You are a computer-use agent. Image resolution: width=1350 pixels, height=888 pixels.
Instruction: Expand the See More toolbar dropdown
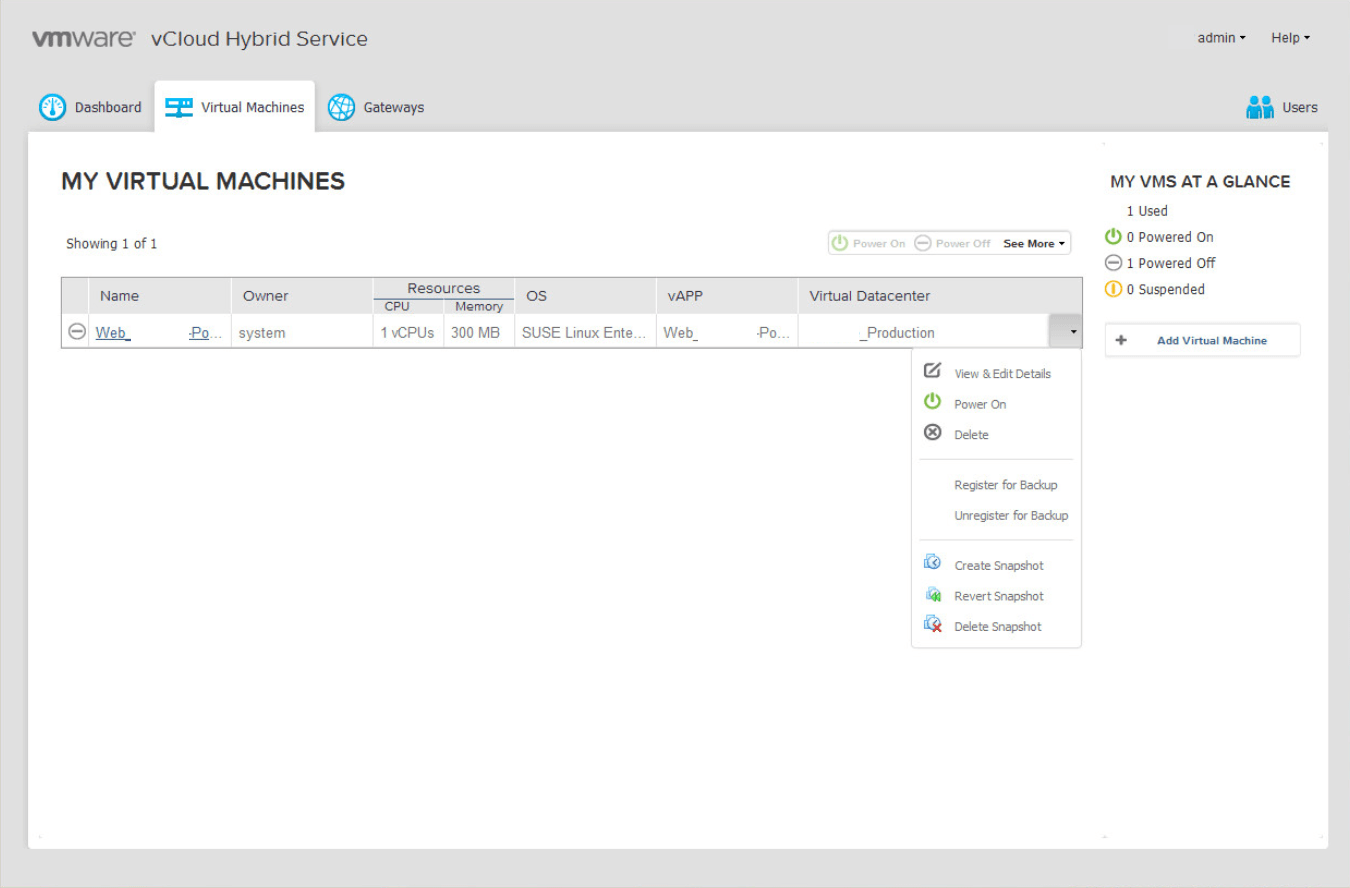(1034, 243)
